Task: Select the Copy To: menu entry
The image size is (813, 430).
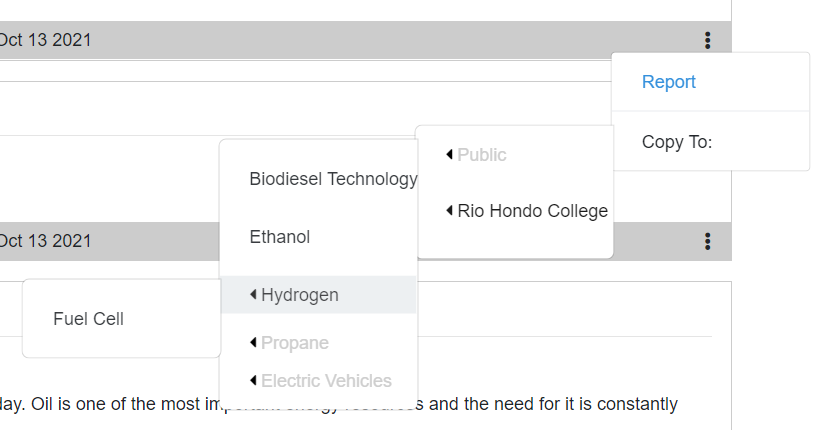Action: coord(677,142)
